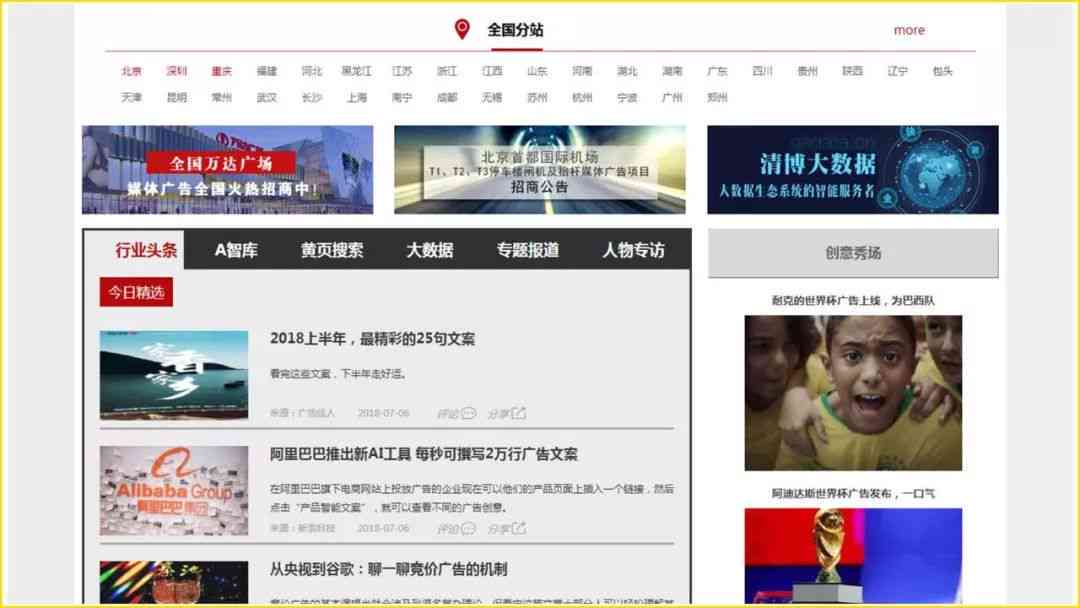1080x608 pixels.
Task: Select the 包头 substation link
Action: point(942,71)
